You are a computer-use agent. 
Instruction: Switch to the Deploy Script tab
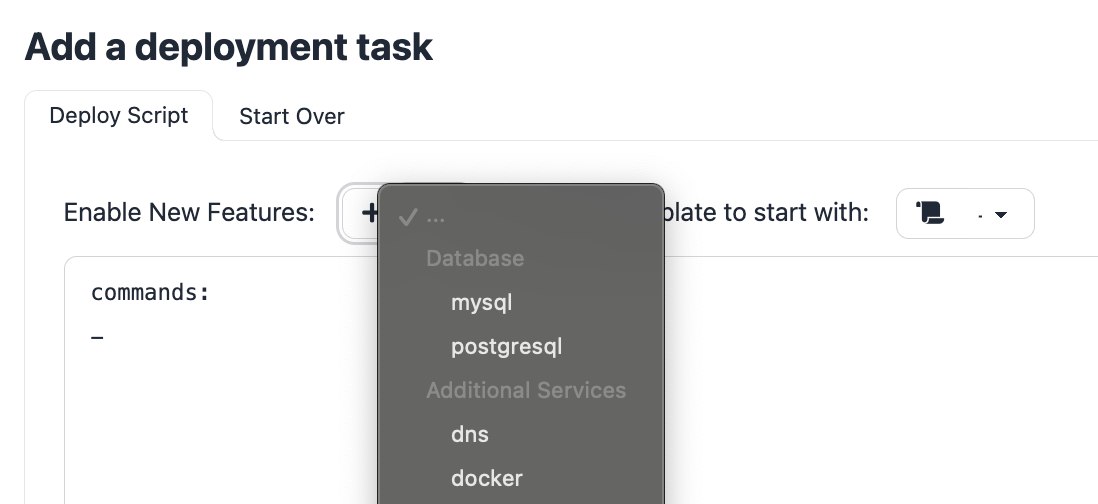pos(119,116)
